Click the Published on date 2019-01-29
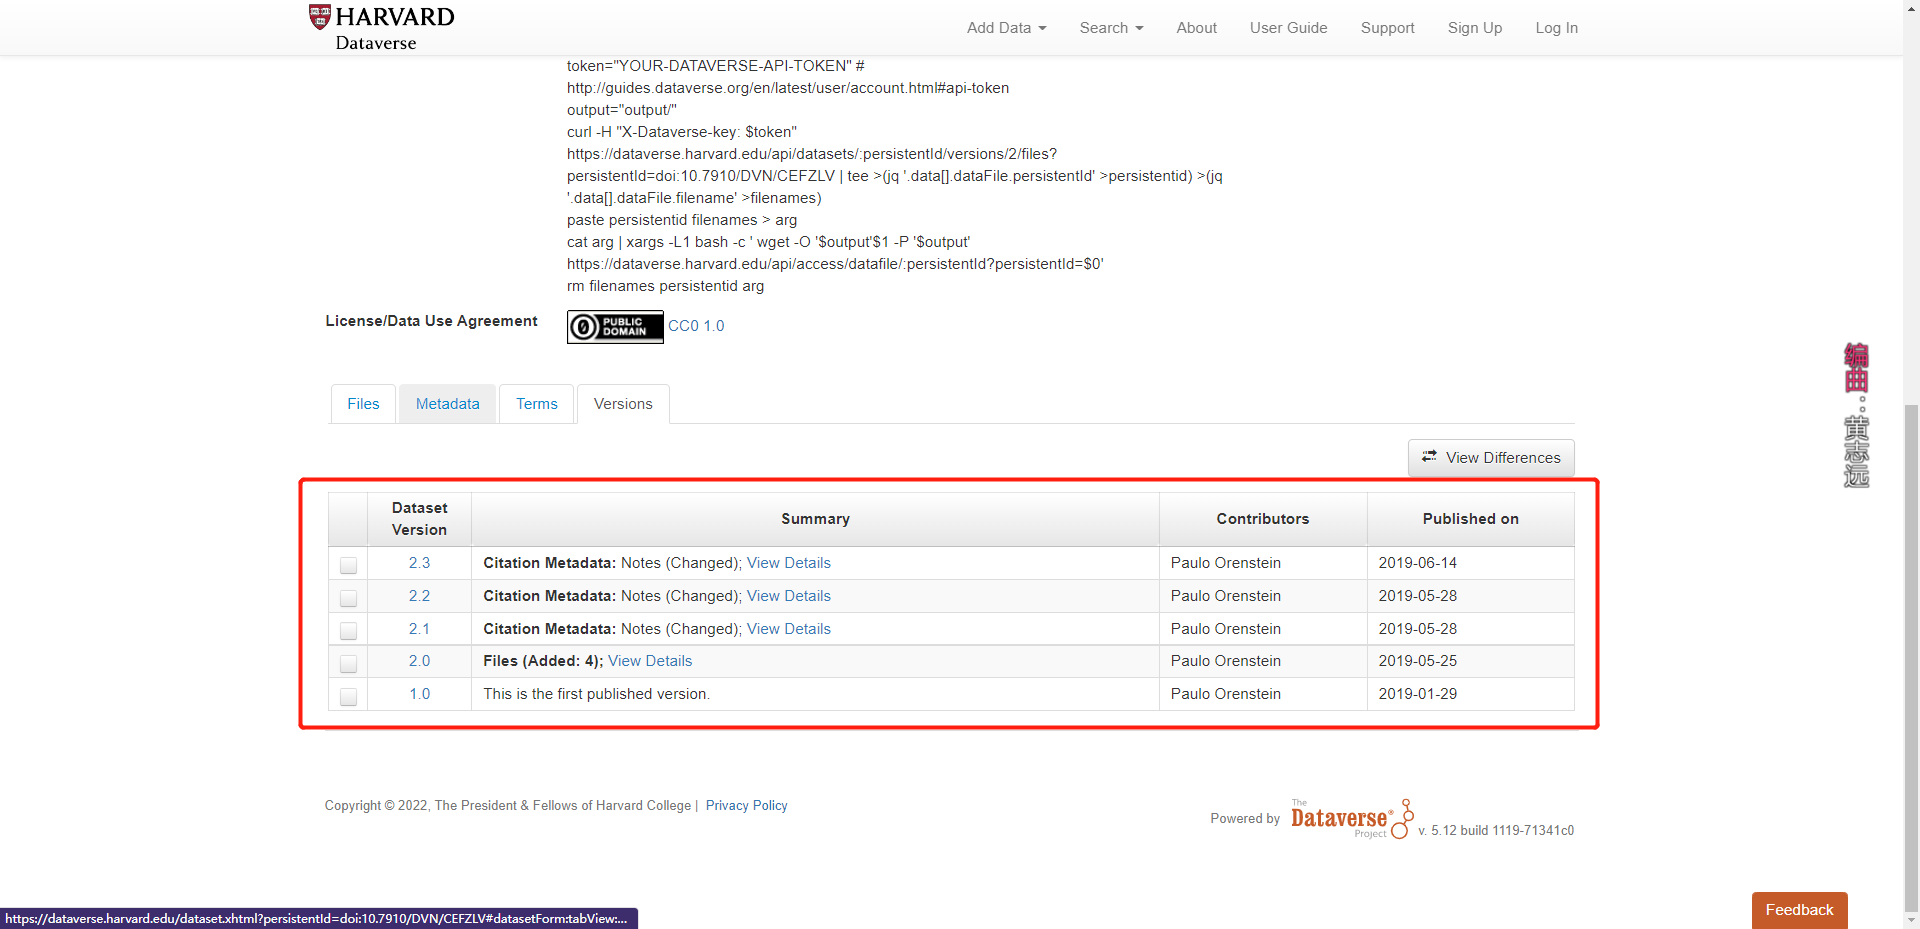1920x929 pixels. tap(1417, 694)
